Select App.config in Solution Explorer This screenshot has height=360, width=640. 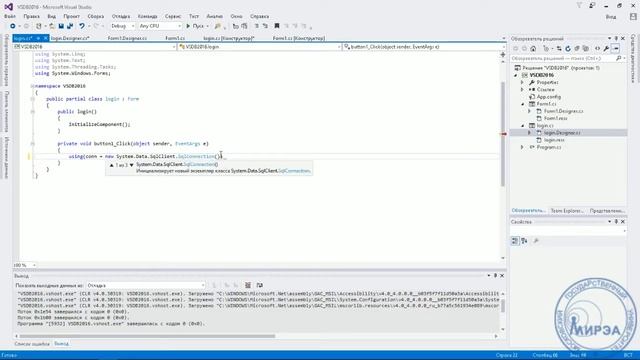point(549,97)
